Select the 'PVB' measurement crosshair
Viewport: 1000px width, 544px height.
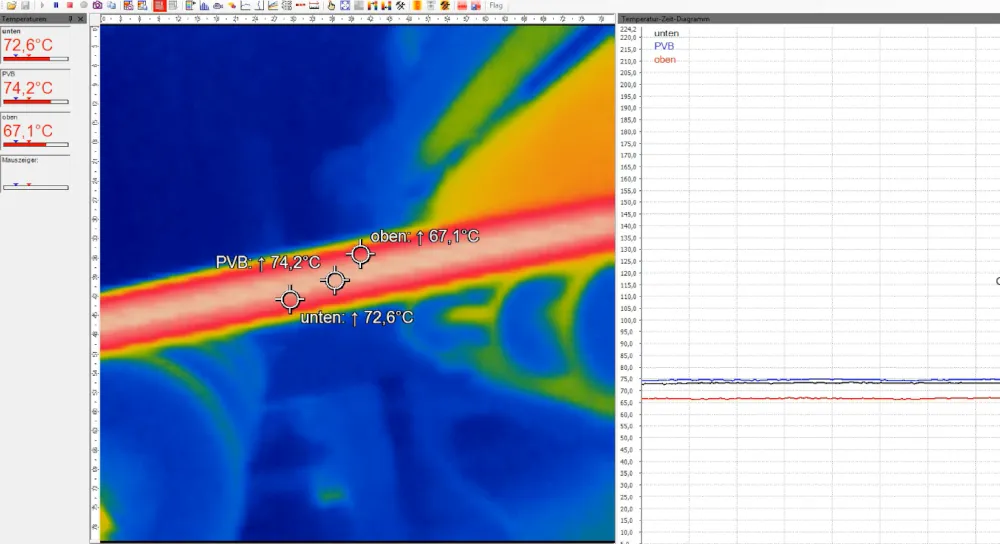[335, 281]
